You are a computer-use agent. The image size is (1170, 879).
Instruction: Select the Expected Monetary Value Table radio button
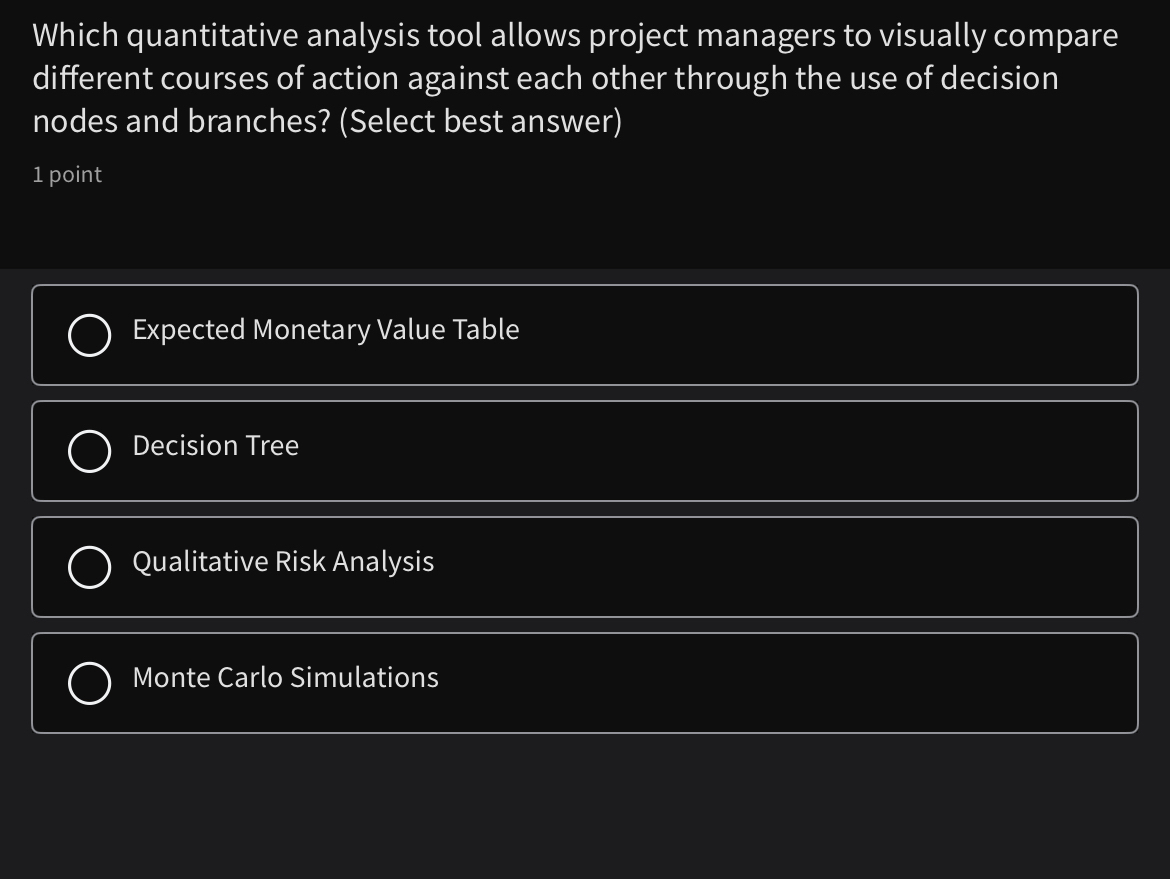click(x=90, y=335)
